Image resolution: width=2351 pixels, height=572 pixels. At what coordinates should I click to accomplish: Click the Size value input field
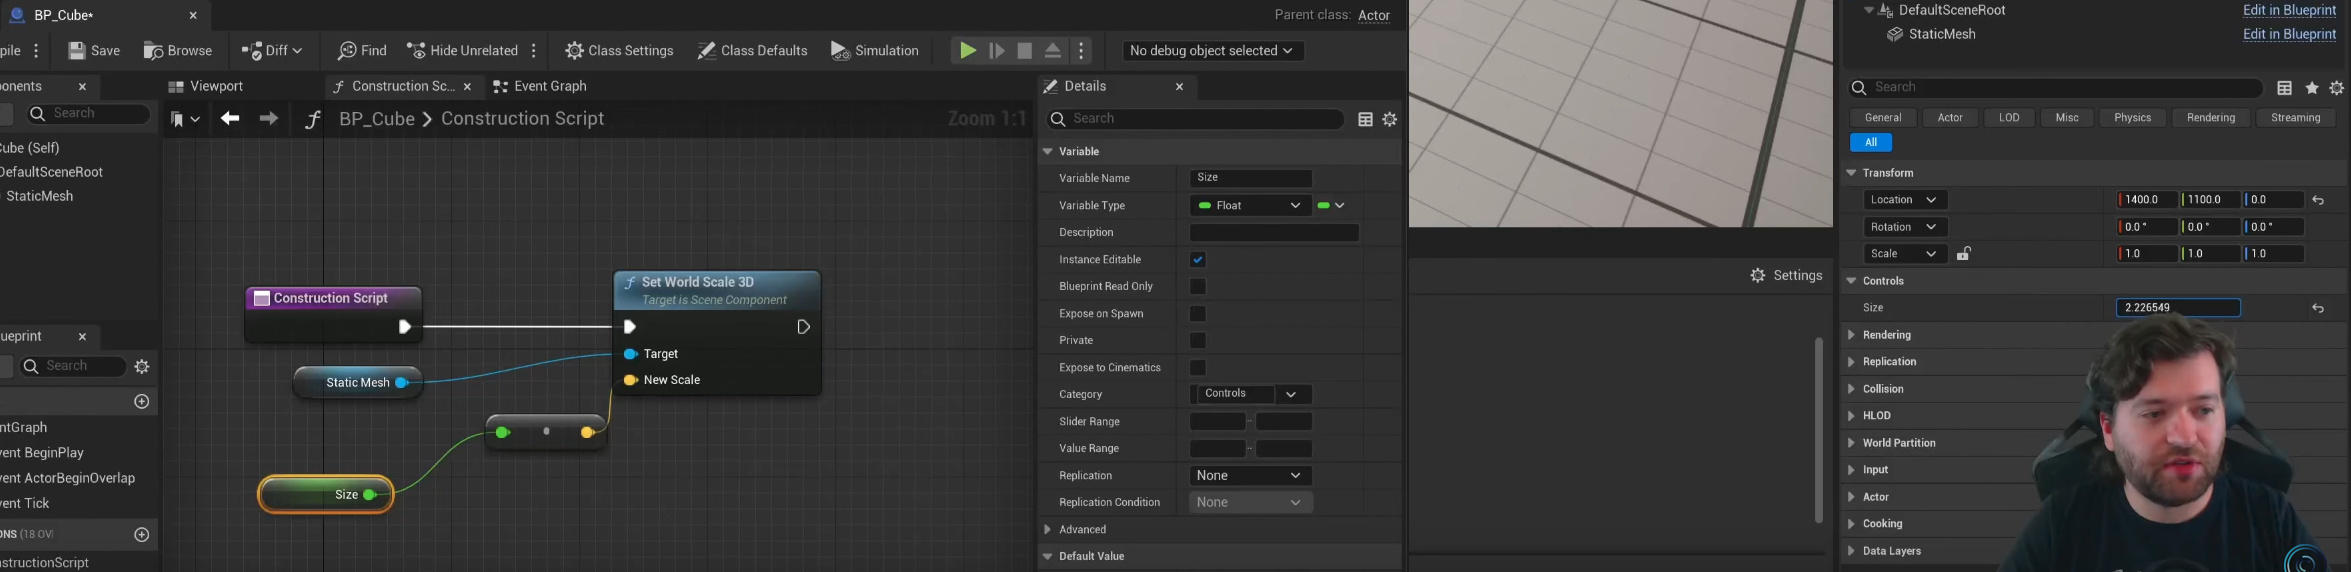tap(2177, 308)
